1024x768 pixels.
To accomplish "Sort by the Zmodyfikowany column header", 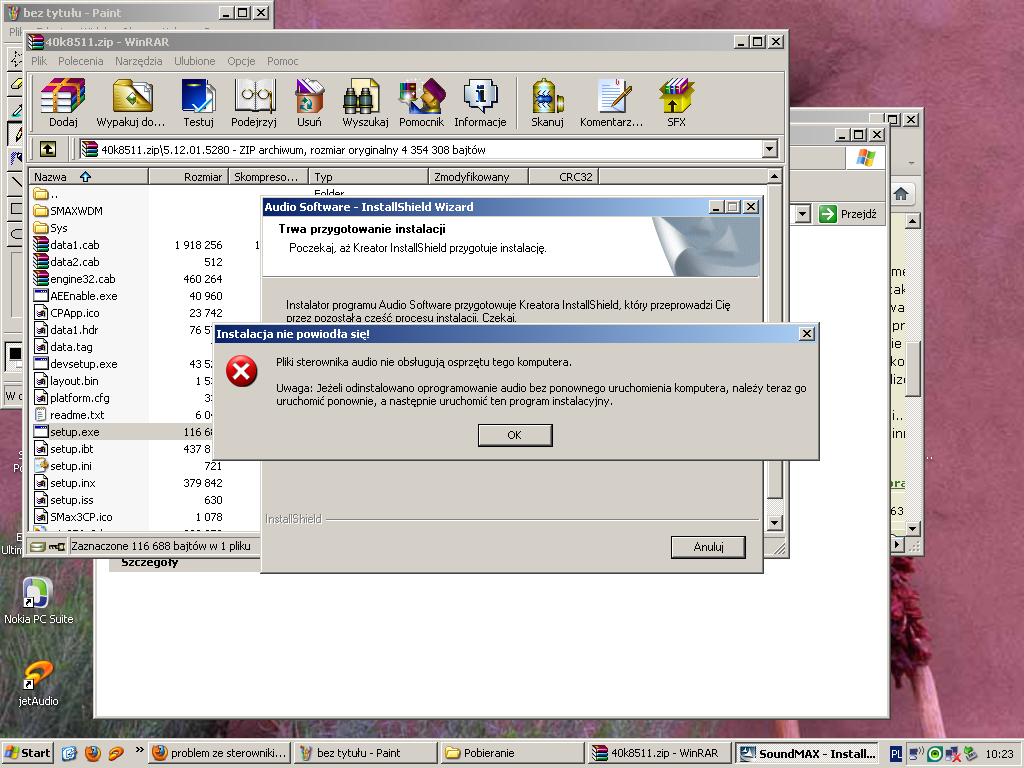I will pyautogui.click(x=479, y=176).
